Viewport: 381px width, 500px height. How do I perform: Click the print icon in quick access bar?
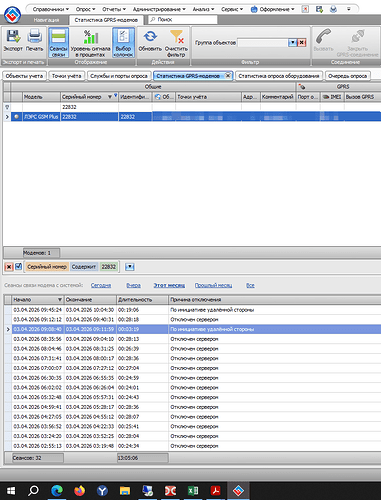(x=333, y=9)
